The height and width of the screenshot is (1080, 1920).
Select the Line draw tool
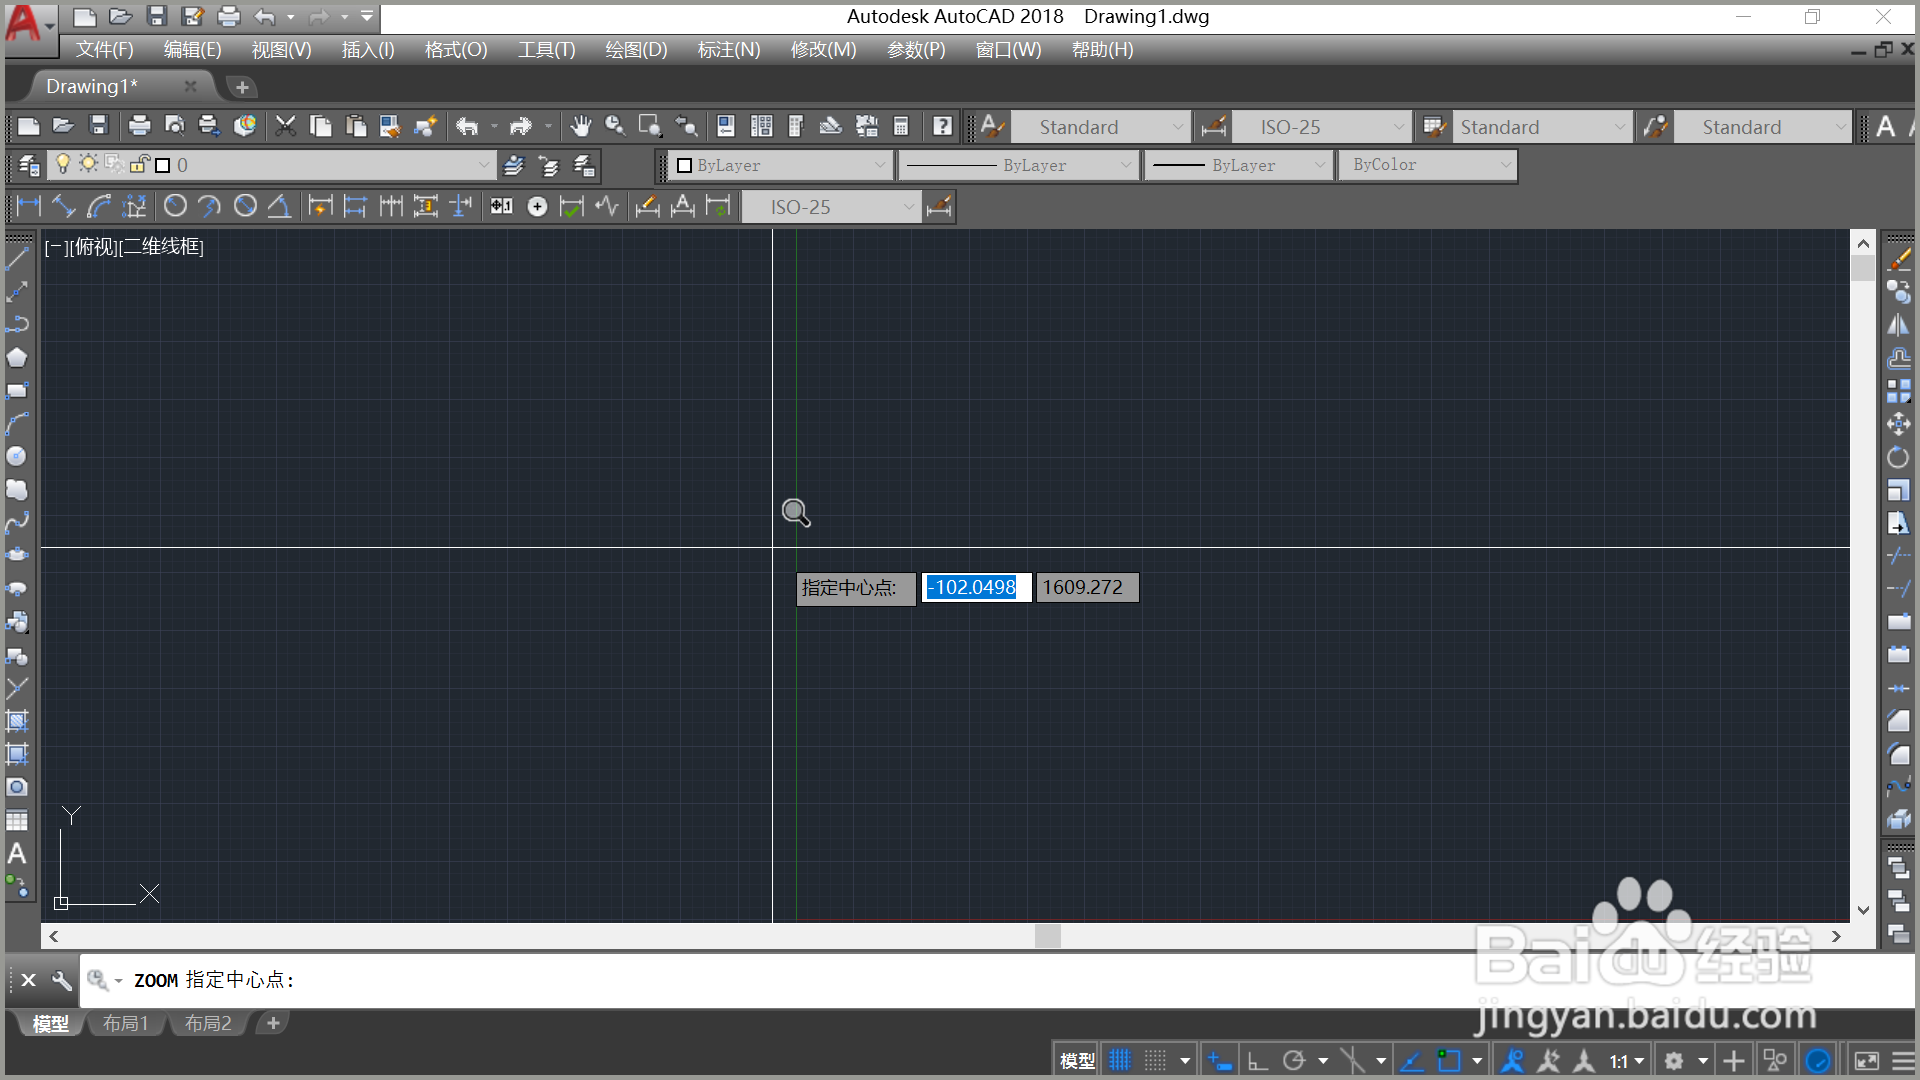17,259
